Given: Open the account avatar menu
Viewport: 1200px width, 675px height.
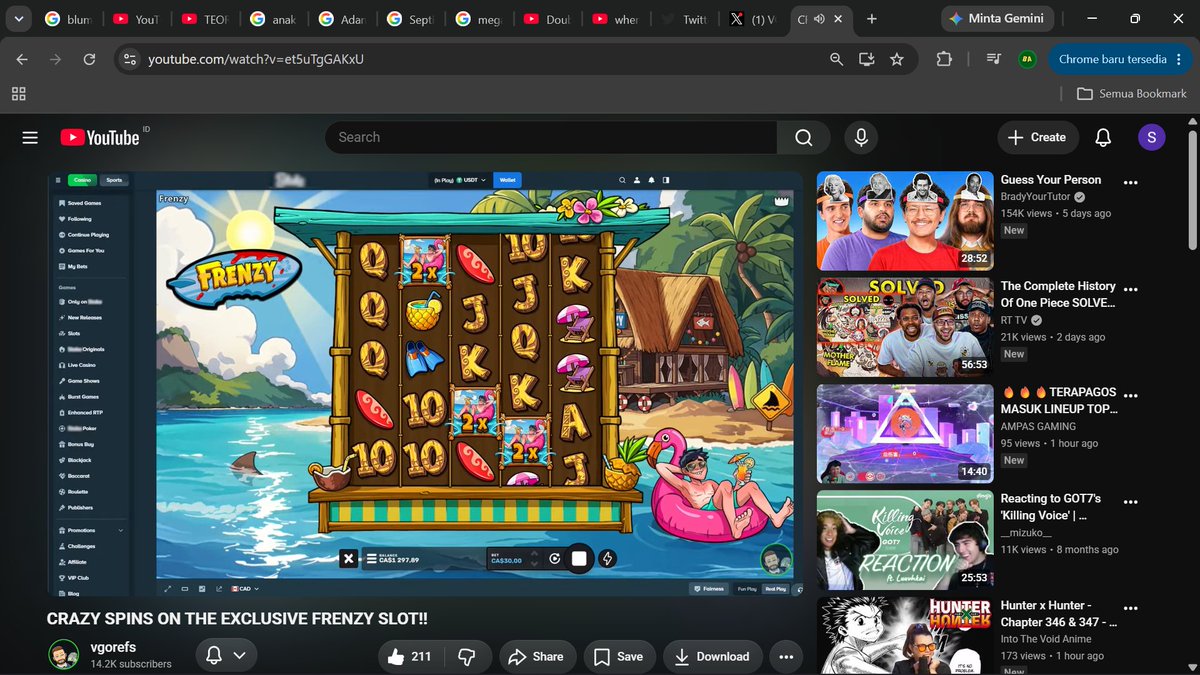Looking at the screenshot, I should click(1151, 137).
